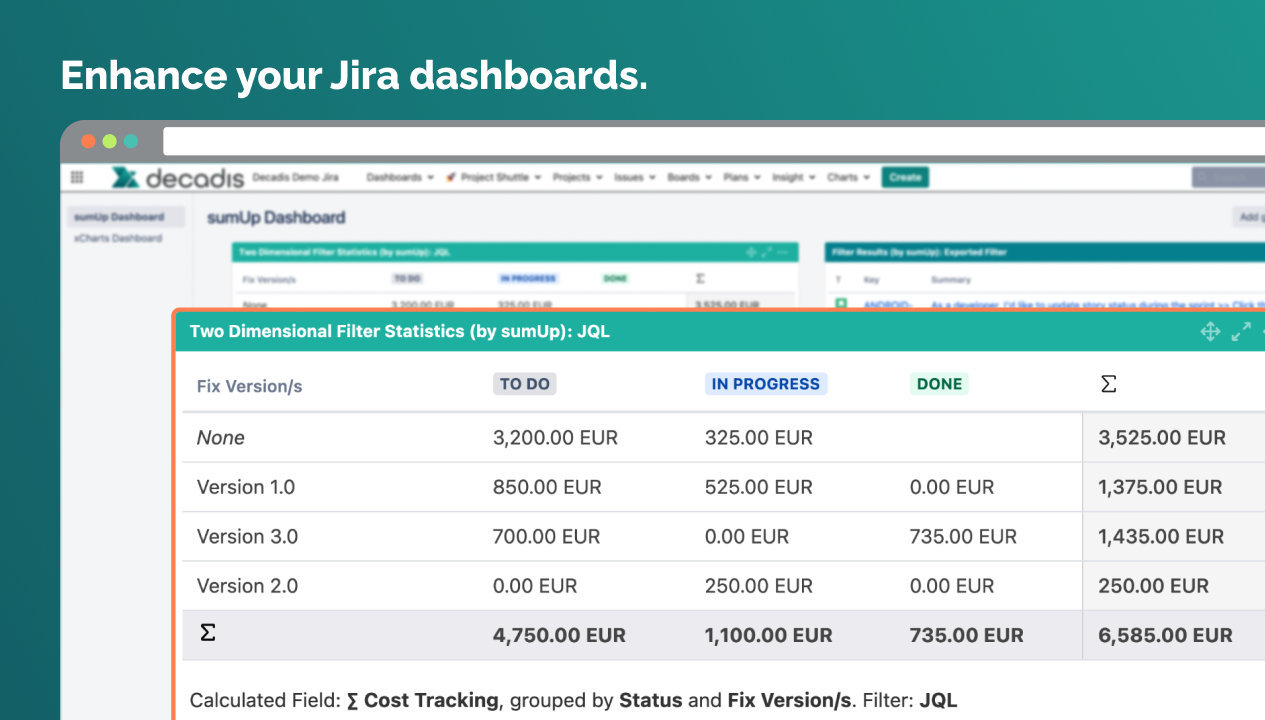Viewport: 1265px width, 720px height.
Task: Open the Plans dropdown menu
Action: (x=741, y=177)
